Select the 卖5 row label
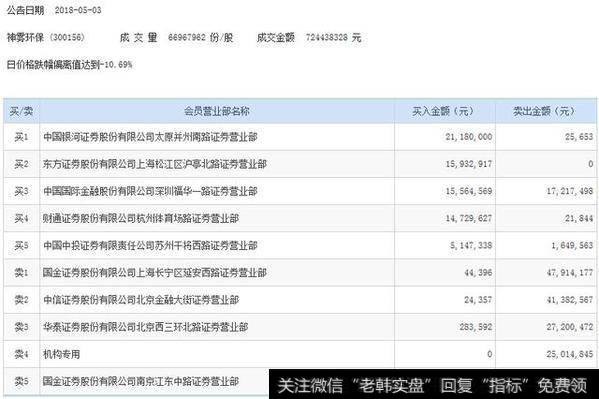 click(21, 381)
